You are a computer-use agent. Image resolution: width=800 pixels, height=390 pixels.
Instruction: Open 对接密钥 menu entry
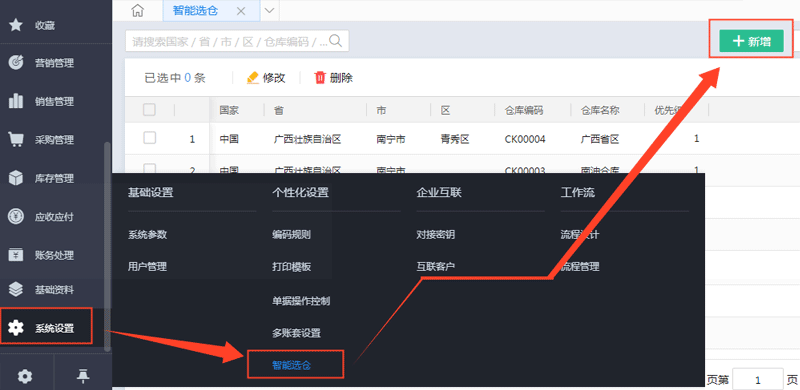click(436, 235)
